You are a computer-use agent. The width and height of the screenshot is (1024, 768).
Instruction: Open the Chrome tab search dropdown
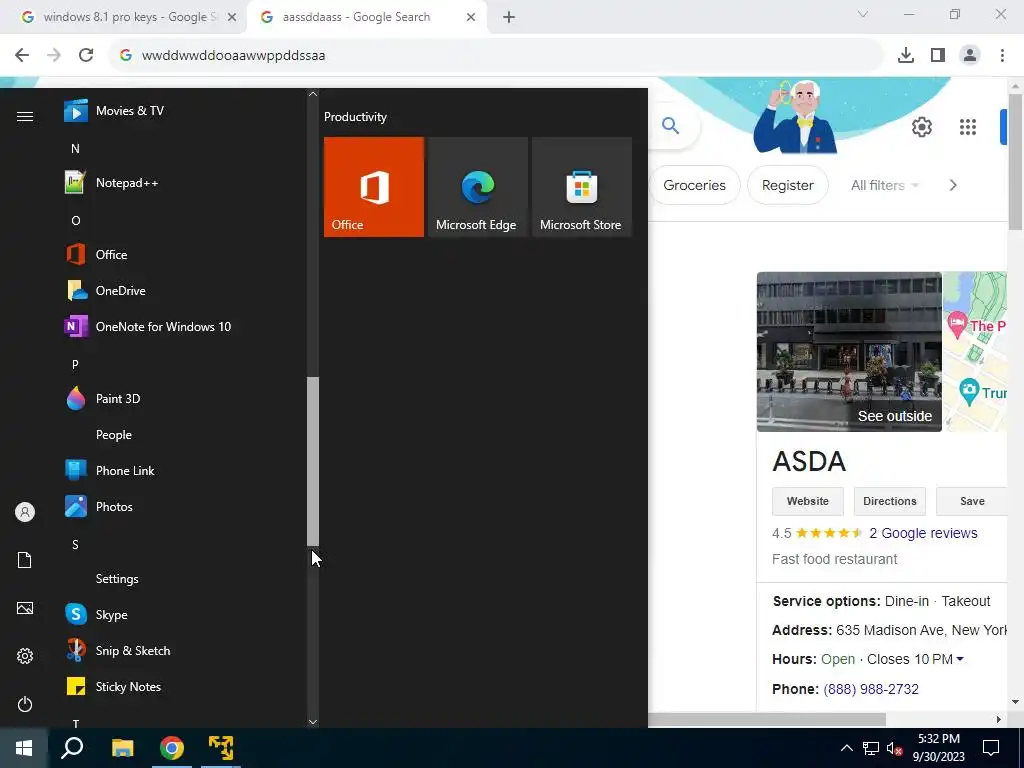coord(863,14)
